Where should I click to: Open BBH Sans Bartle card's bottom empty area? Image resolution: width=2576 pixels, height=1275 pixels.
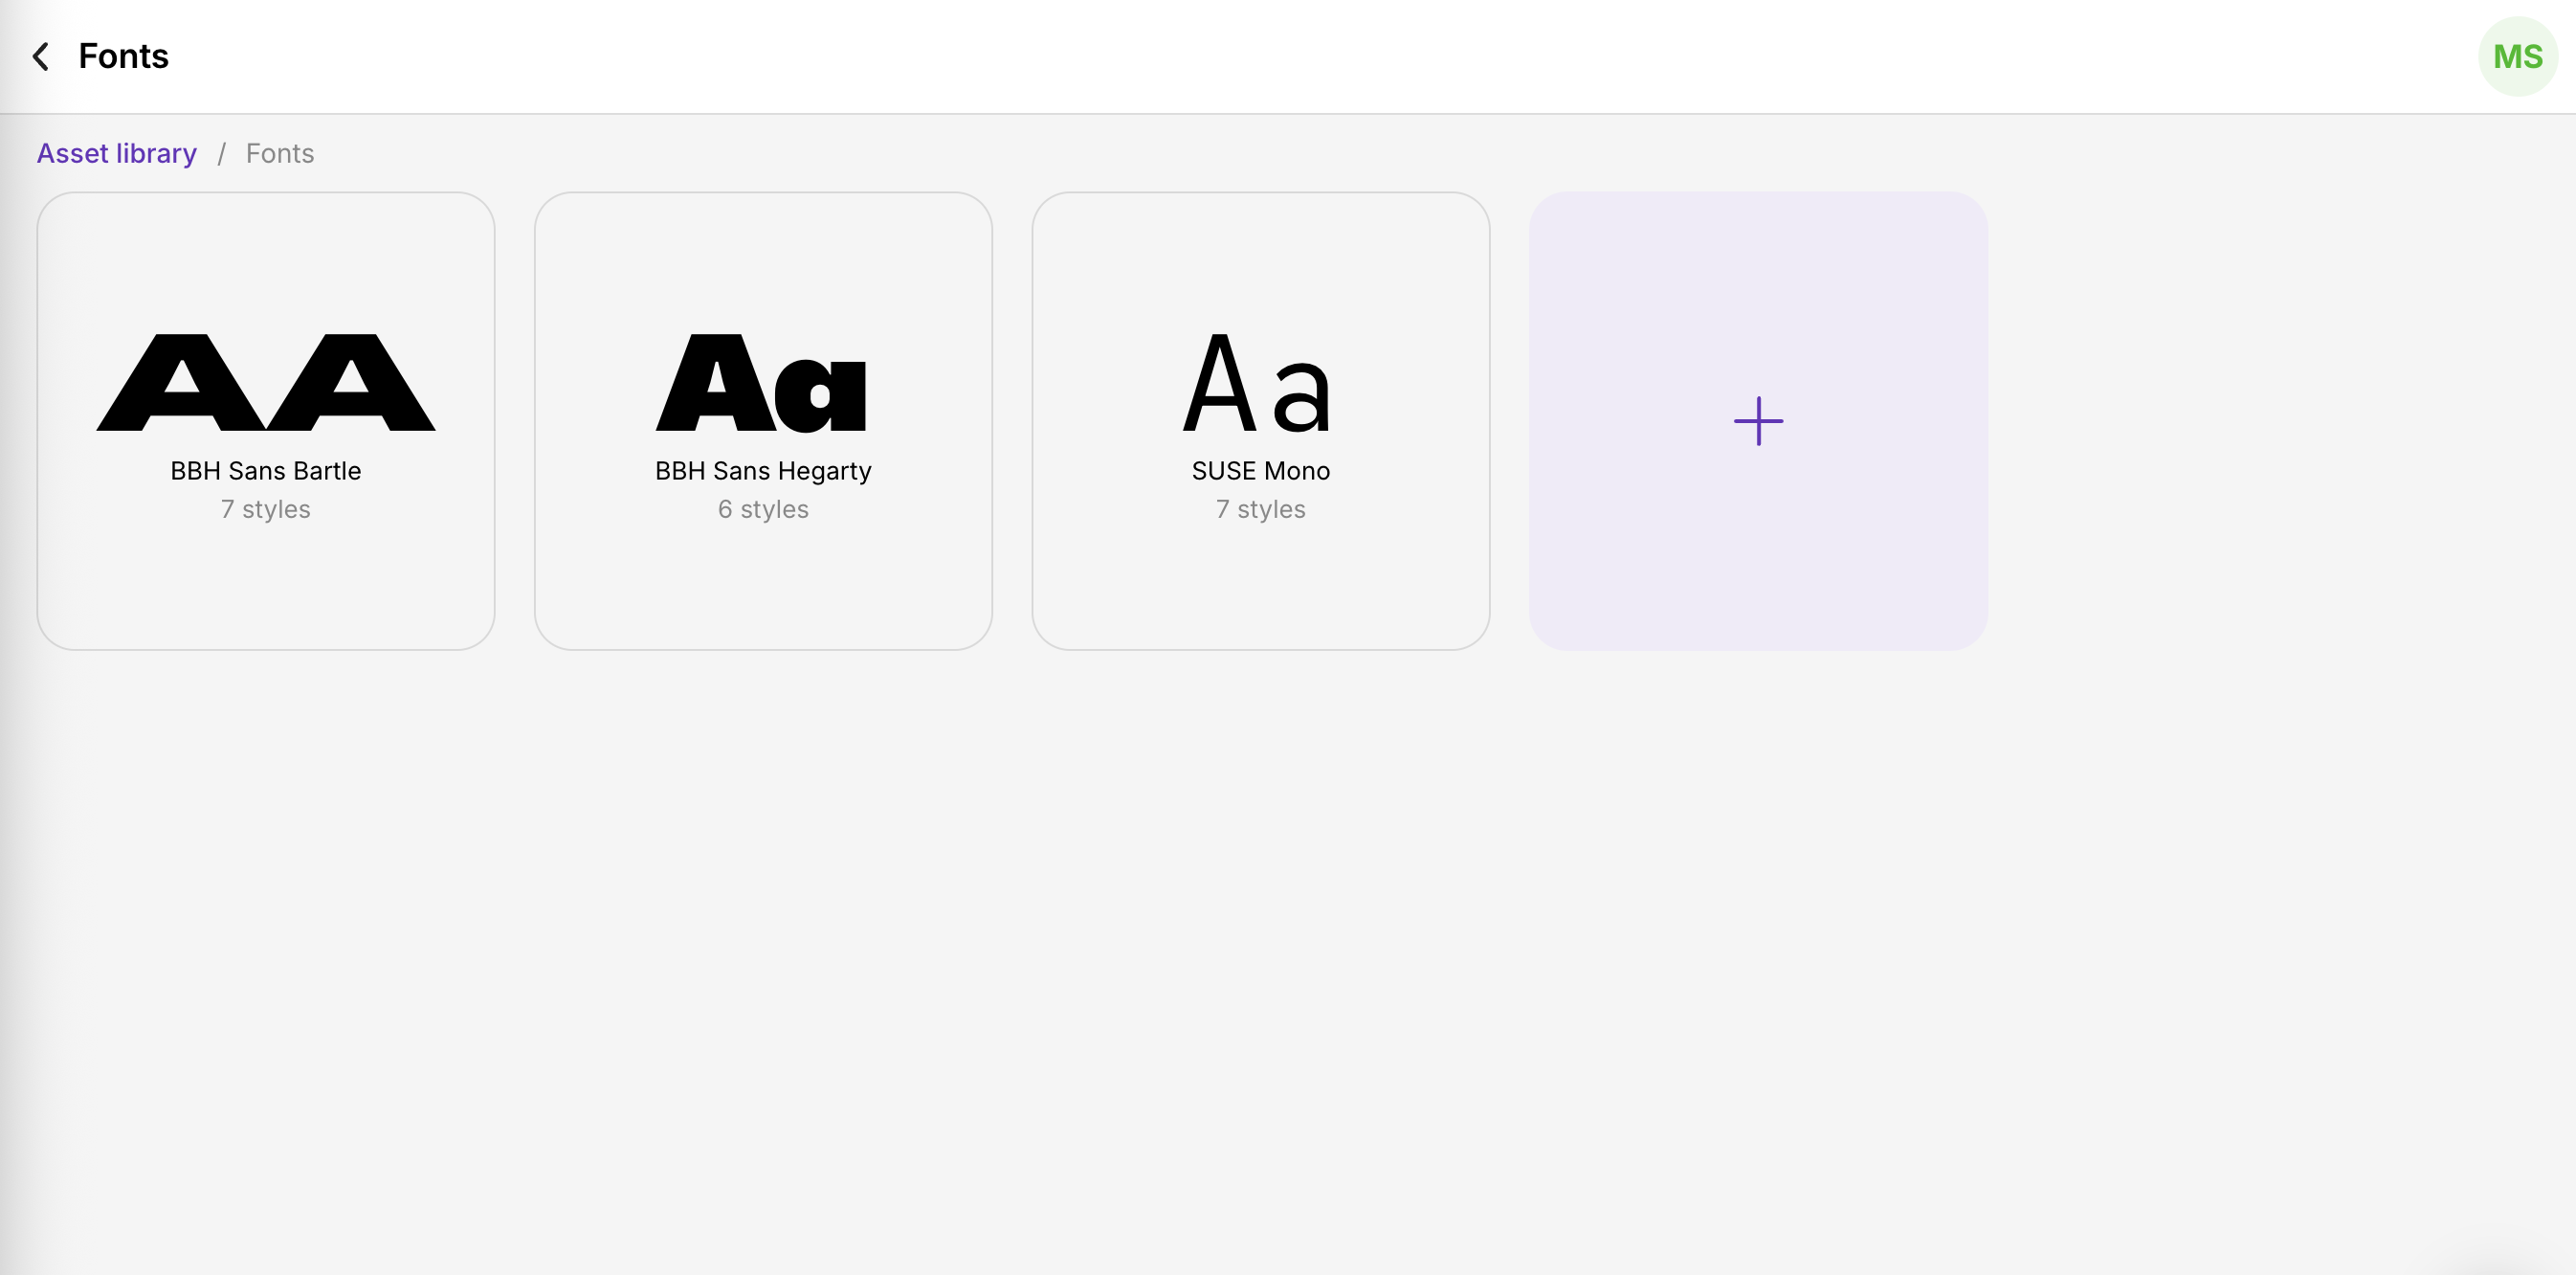pos(266,590)
